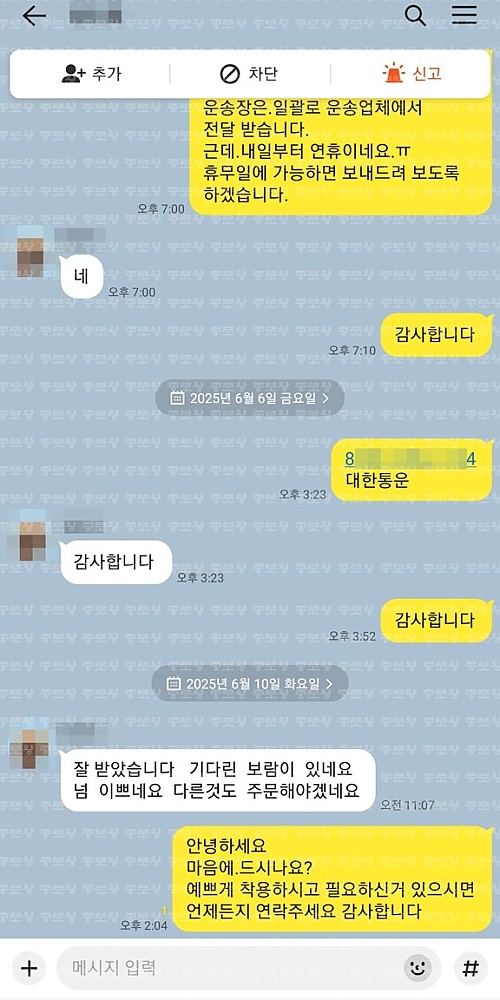The height and width of the screenshot is (1000, 500).
Task: Tap the hashtag search button
Action: 471,969
